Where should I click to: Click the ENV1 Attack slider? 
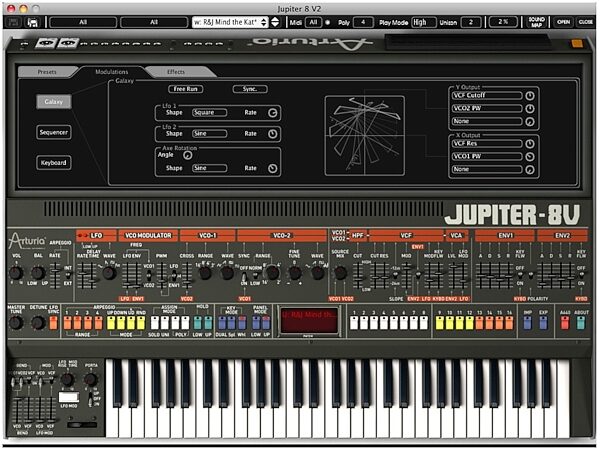(x=480, y=276)
